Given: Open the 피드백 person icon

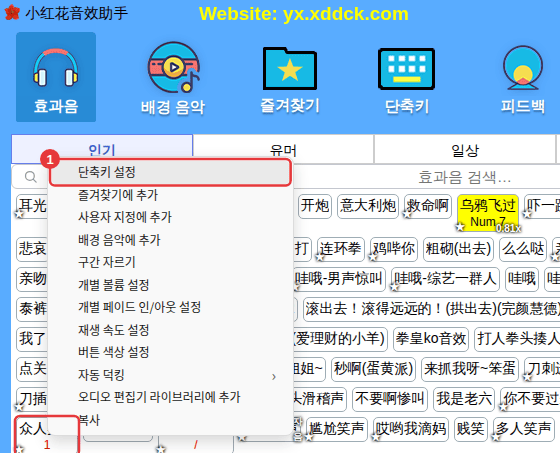Looking at the screenshot, I should [523, 79].
